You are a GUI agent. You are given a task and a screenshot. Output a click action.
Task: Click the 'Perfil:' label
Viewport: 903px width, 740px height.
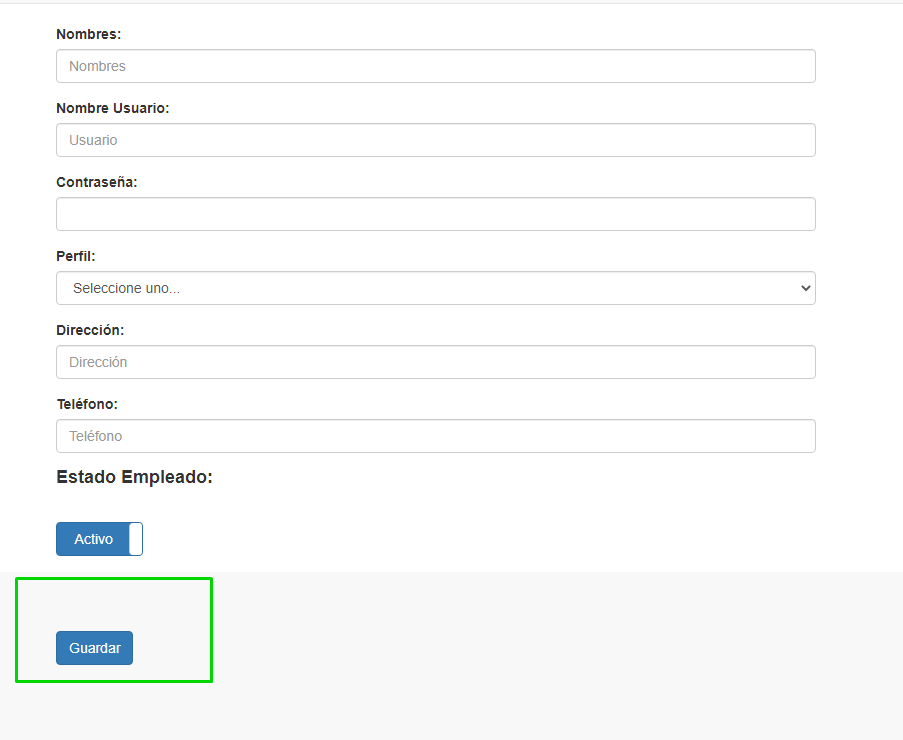tap(76, 256)
